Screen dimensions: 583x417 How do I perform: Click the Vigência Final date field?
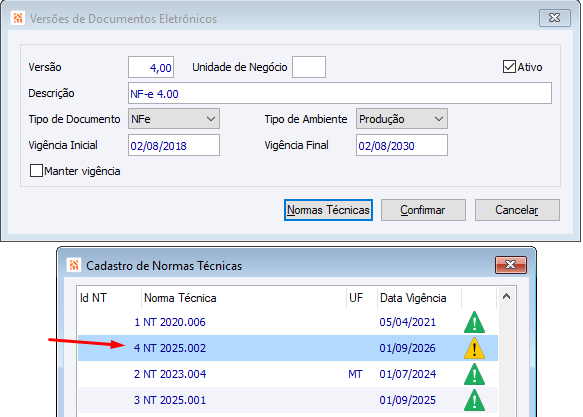point(402,145)
